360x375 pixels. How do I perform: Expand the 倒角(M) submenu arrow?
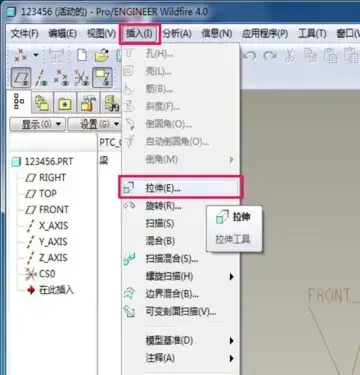pos(232,160)
